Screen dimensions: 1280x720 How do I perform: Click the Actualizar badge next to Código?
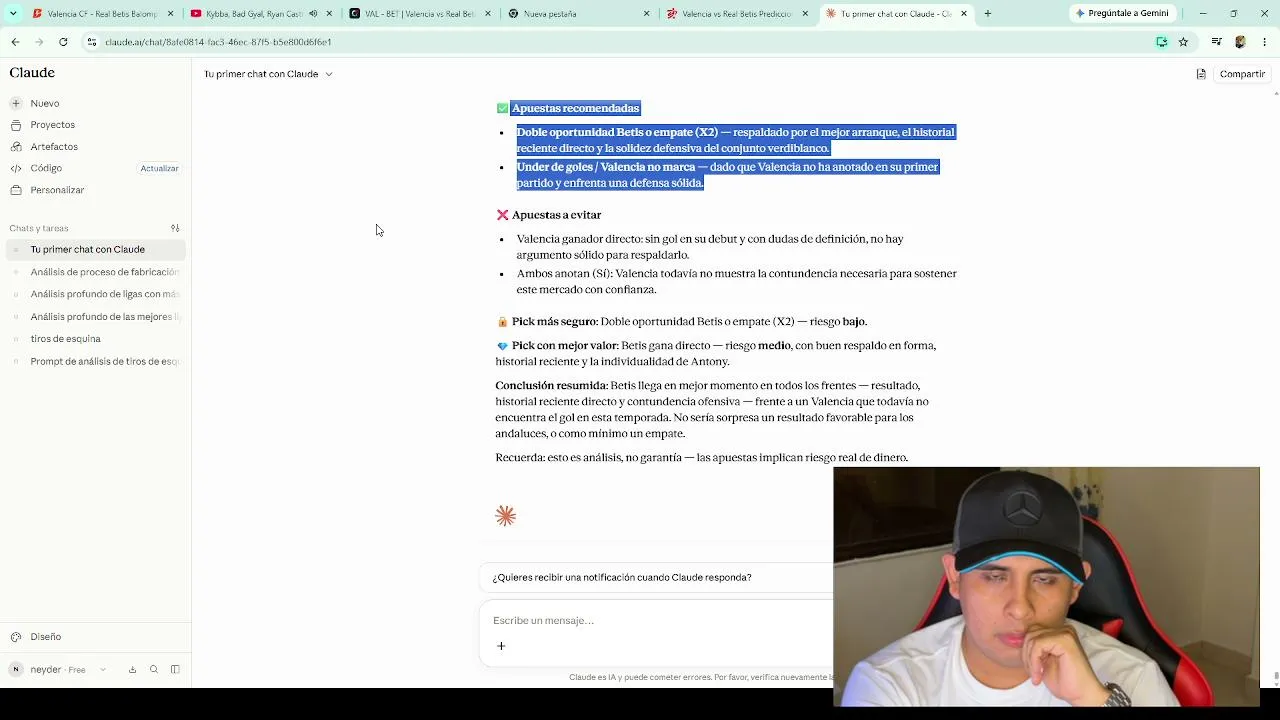coord(159,168)
